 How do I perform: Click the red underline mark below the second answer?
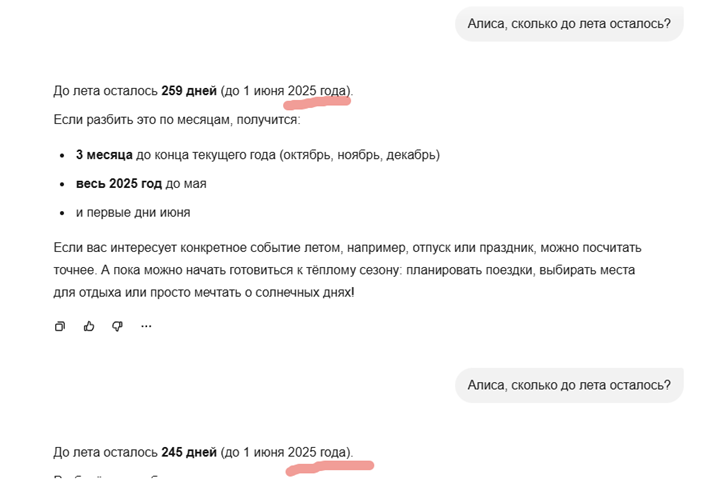point(330,468)
